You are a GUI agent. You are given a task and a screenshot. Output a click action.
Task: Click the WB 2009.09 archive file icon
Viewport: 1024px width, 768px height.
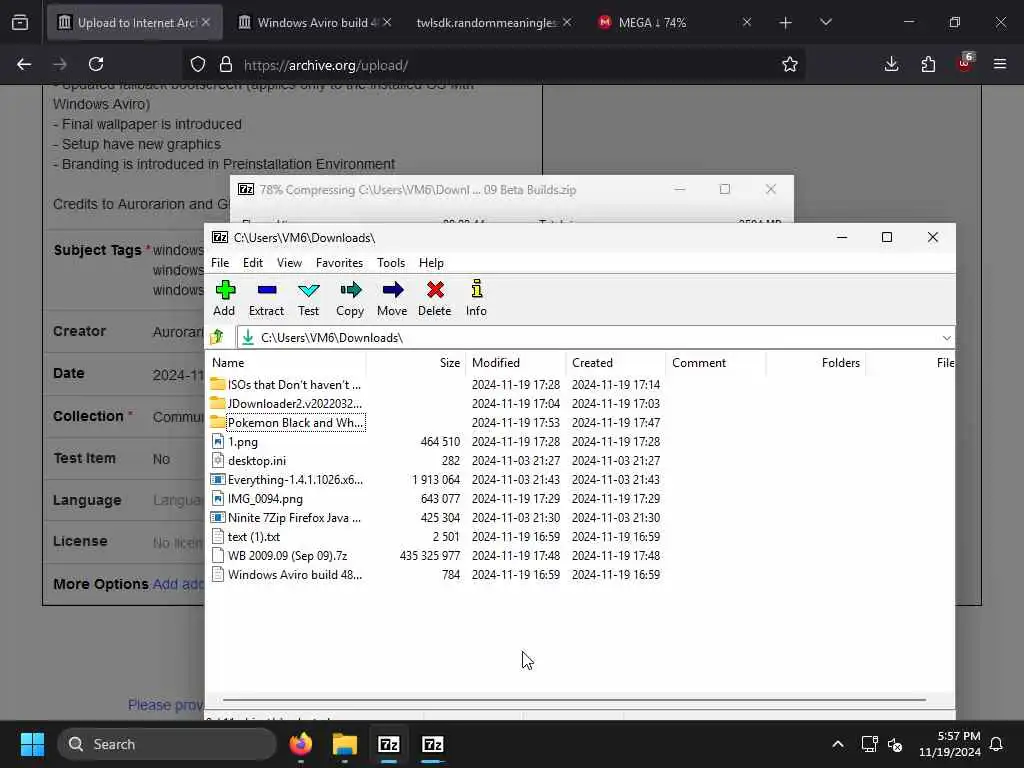point(218,555)
